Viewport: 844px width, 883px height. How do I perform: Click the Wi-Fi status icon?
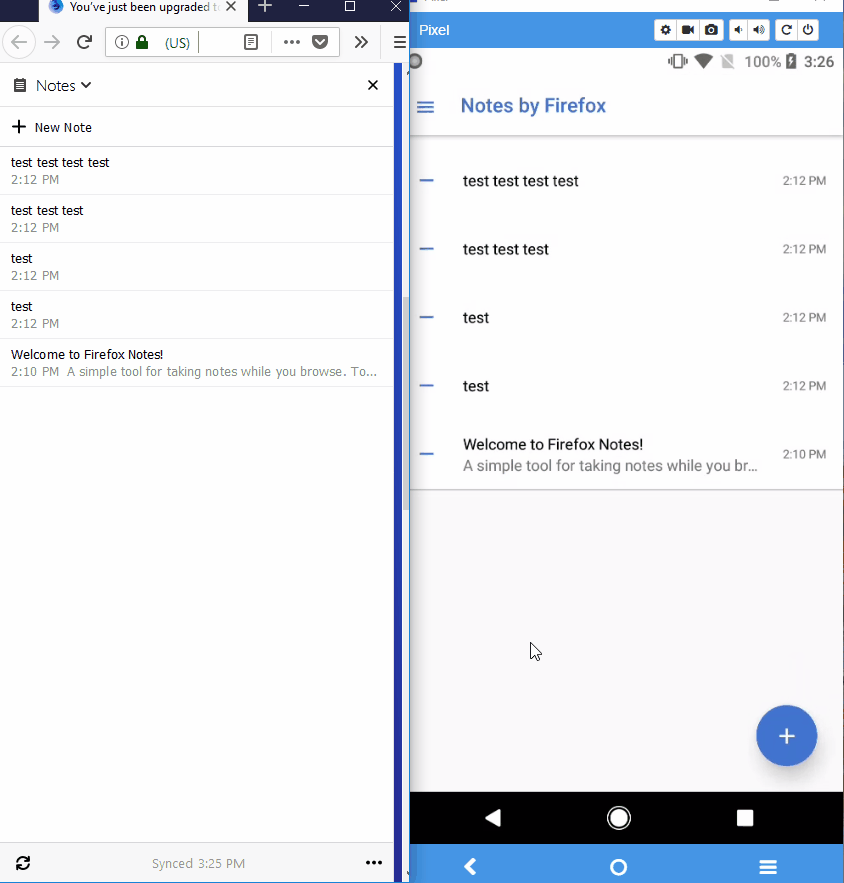[703, 61]
